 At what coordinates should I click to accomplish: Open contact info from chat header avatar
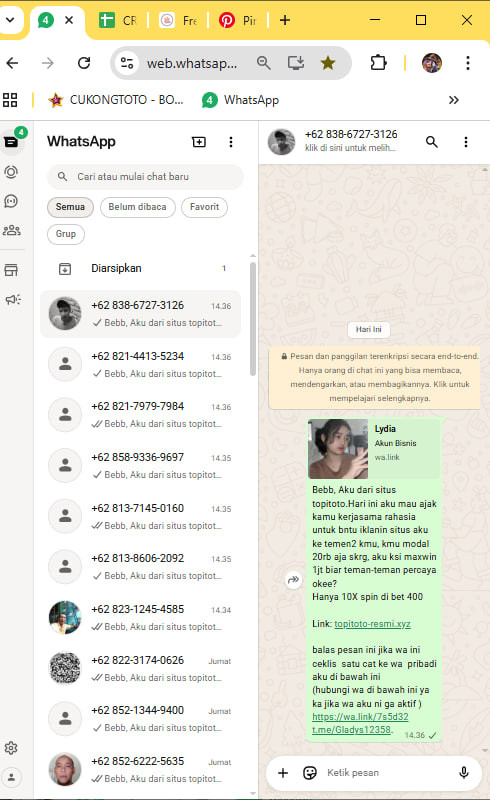coord(281,142)
